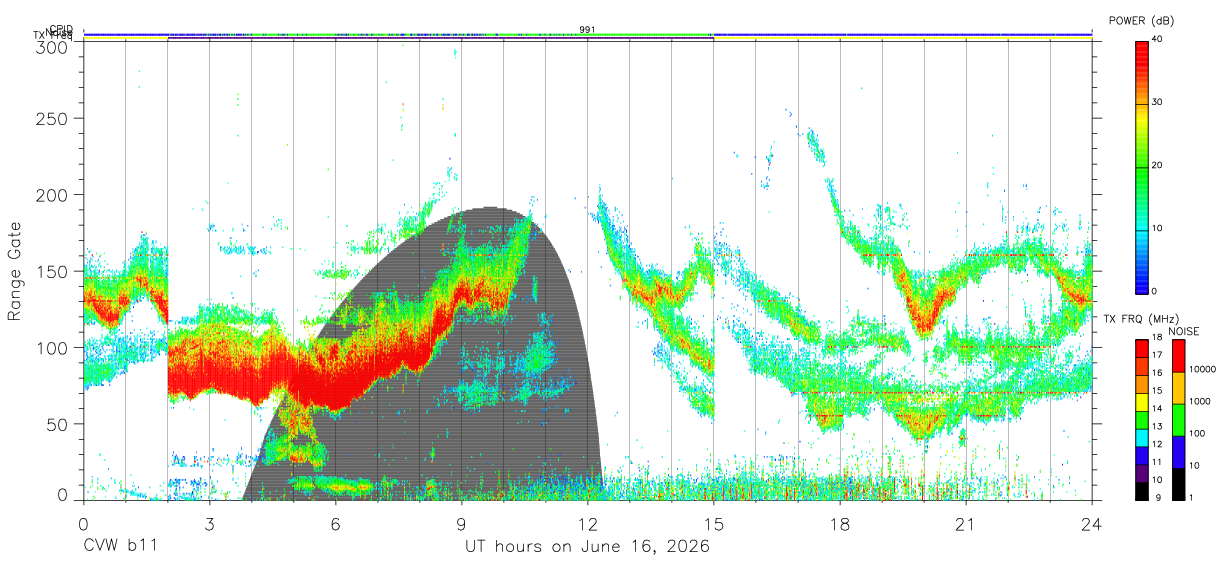Click the red top NOISE color segment
Viewport: 1228px width, 567px height.
pos(1177,356)
